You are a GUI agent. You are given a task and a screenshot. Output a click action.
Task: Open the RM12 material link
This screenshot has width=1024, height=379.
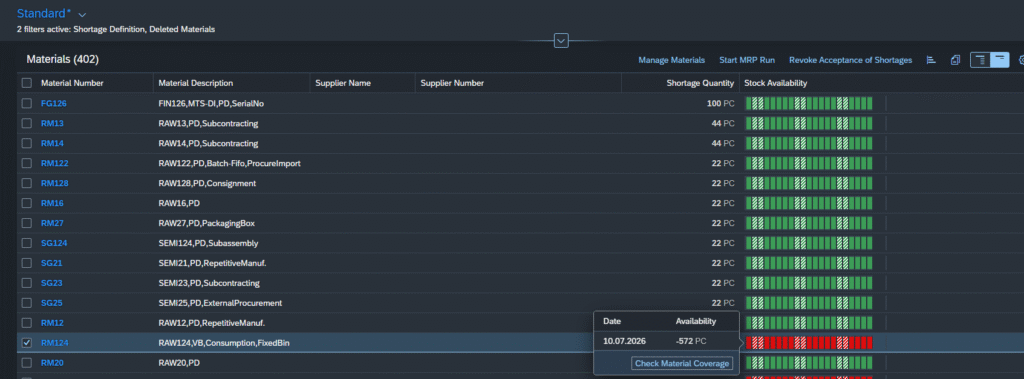tap(52, 323)
